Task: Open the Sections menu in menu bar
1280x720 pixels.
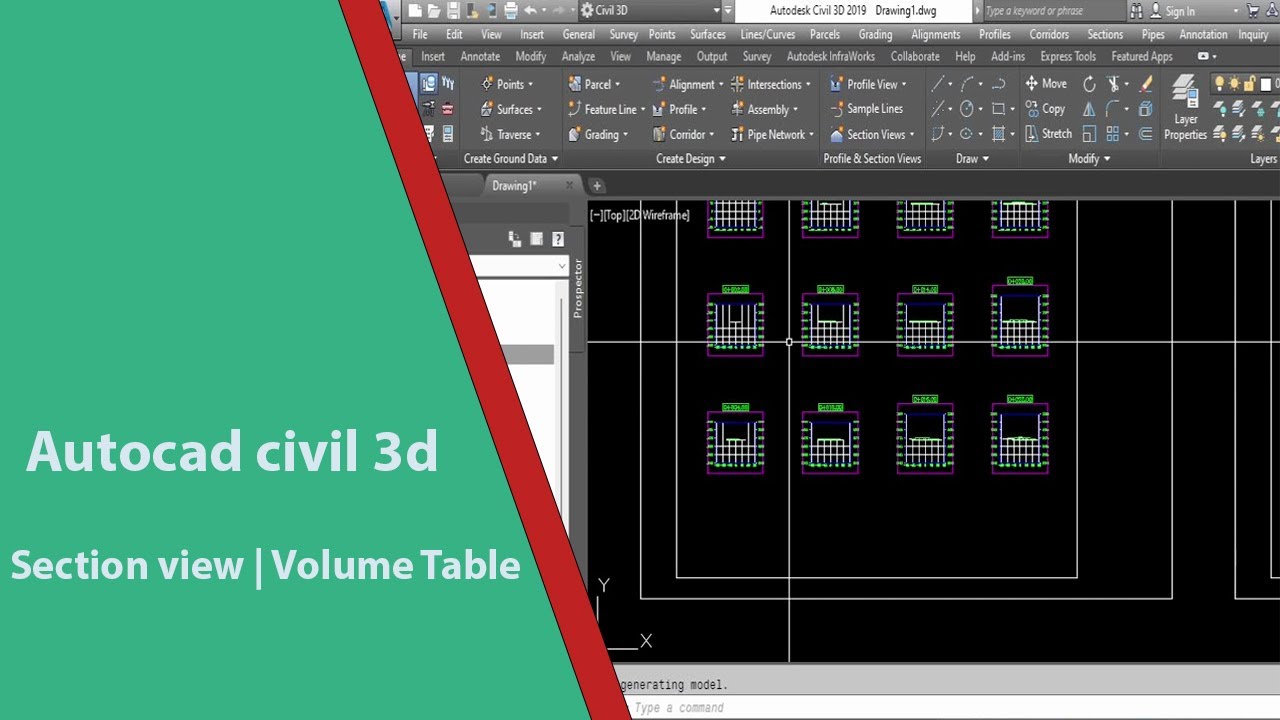Action: (1105, 34)
